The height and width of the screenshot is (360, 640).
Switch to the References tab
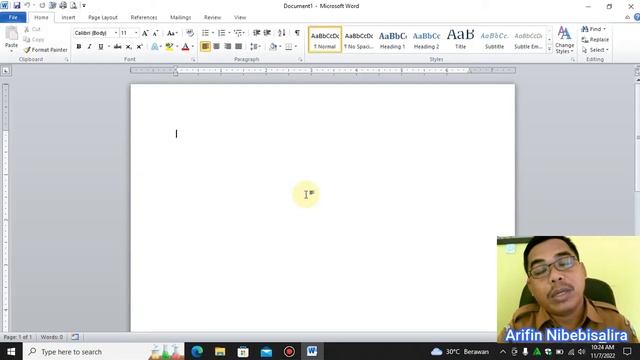pos(144,18)
